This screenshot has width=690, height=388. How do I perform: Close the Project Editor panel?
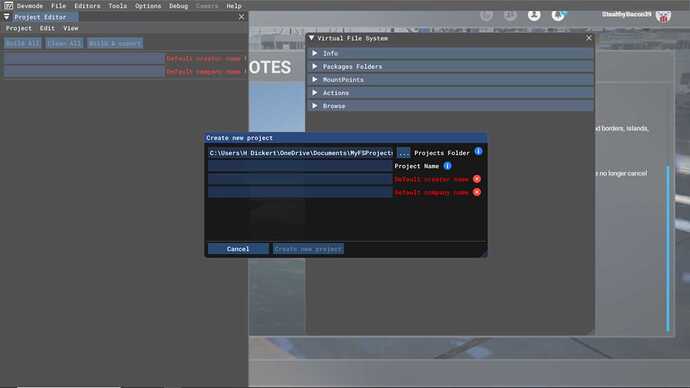coord(241,17)
